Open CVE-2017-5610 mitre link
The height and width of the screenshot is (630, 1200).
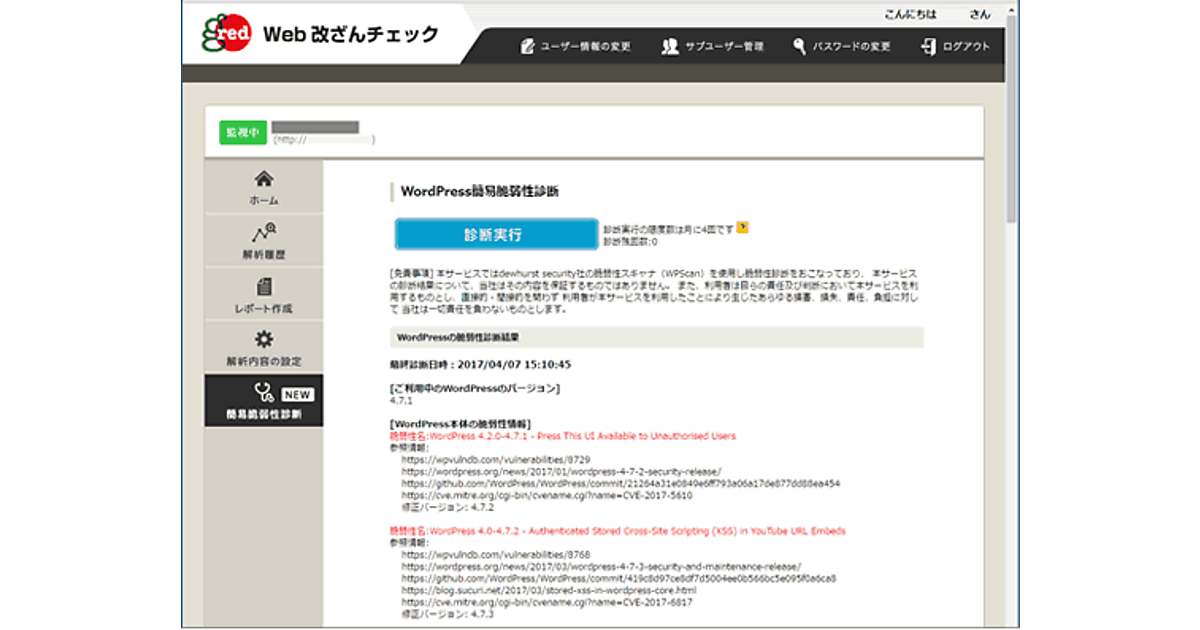click(546, 494)
